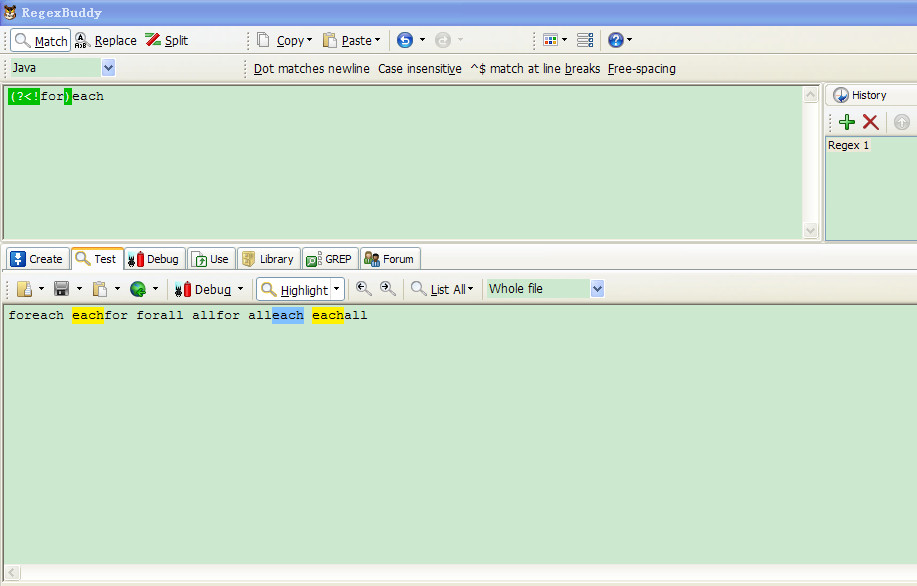Open the test toolbar Debug dropdown arrow
Screen dimensions: 917x586
click(x=240, y=288)
